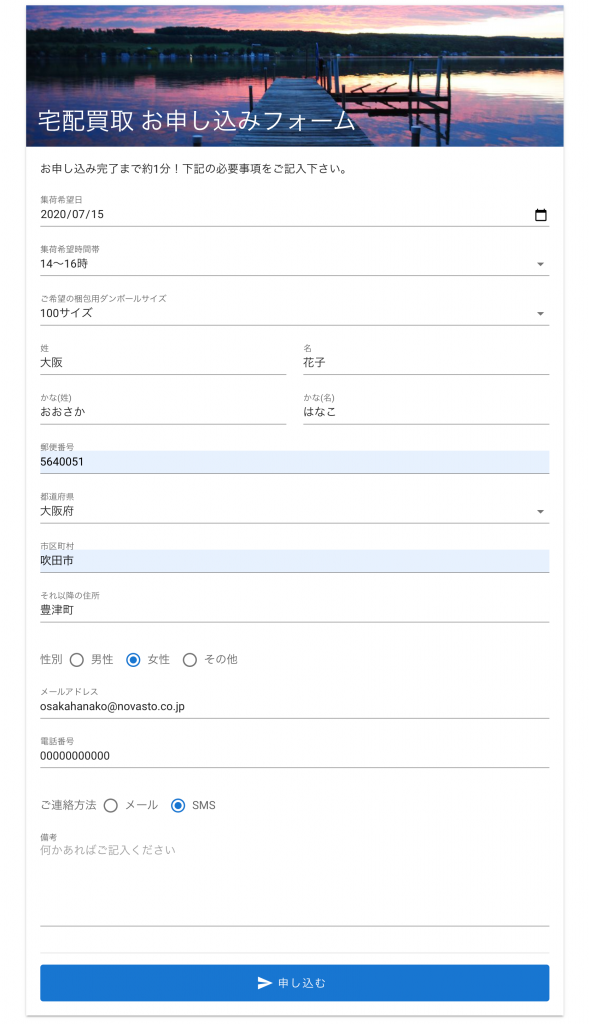Focus the かな(姓) field おおさか

coord(163,412)
